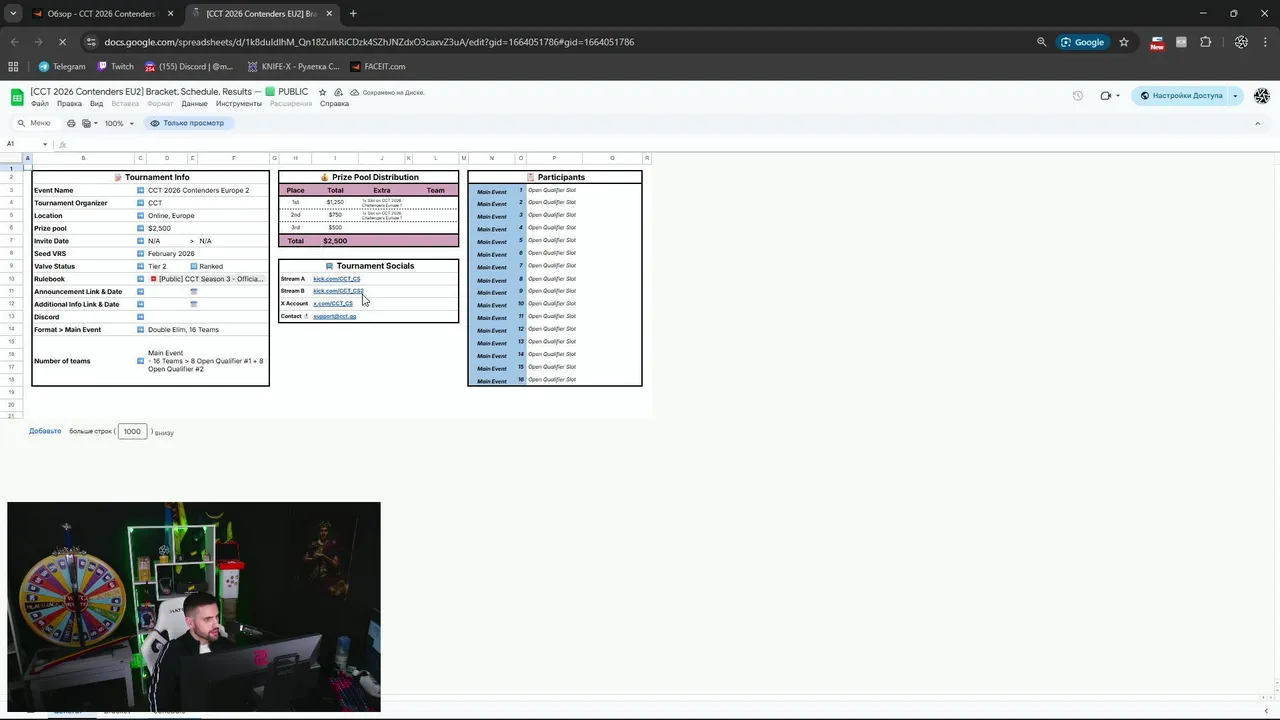The height and width of the screenshot is (720, 1280).
Task: Select the $1,250 first place total cell
Action: (335, 202)
